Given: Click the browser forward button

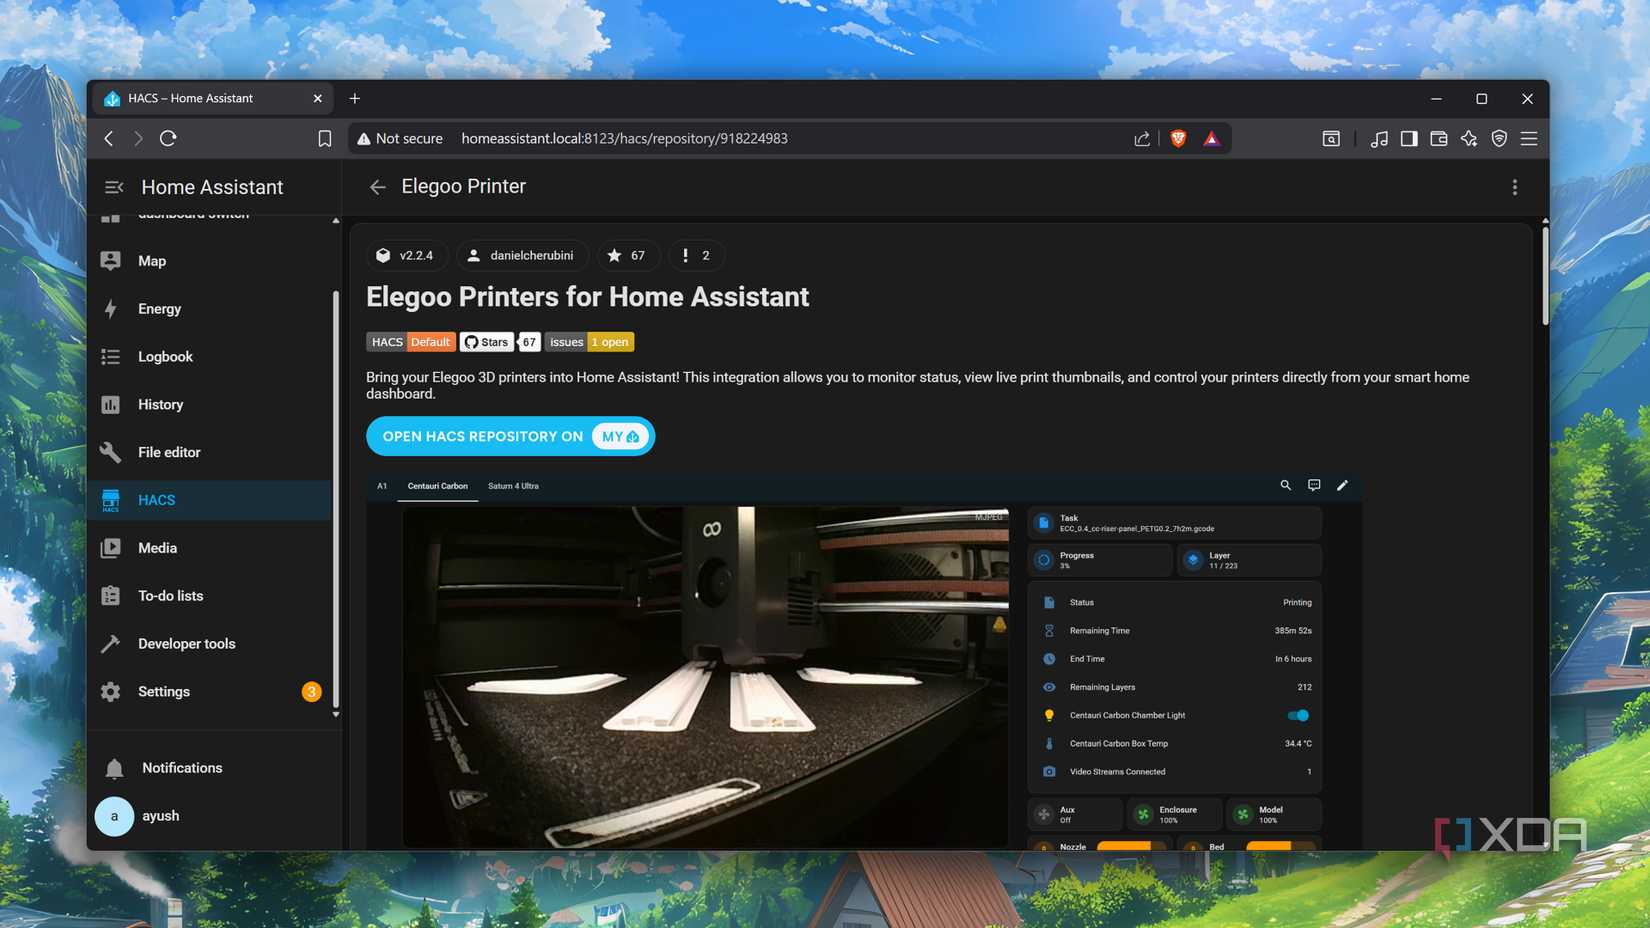Looking at the screenshot, I should click(138, 138).
